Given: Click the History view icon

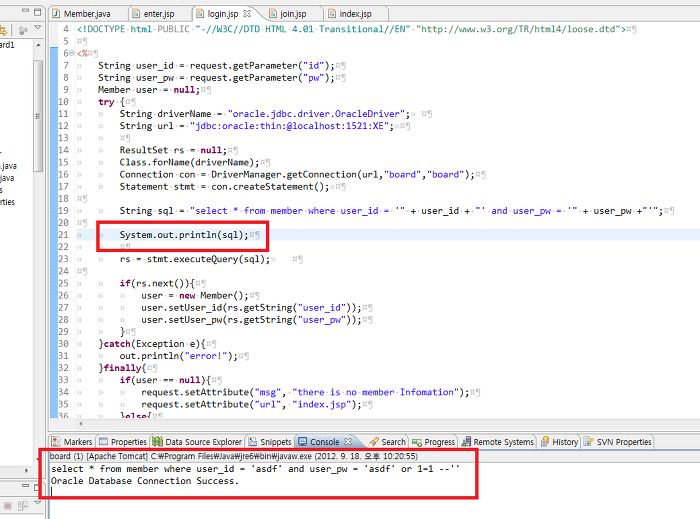Looking at the screenshot, I should pyautogui.click(x=545, y=442).
